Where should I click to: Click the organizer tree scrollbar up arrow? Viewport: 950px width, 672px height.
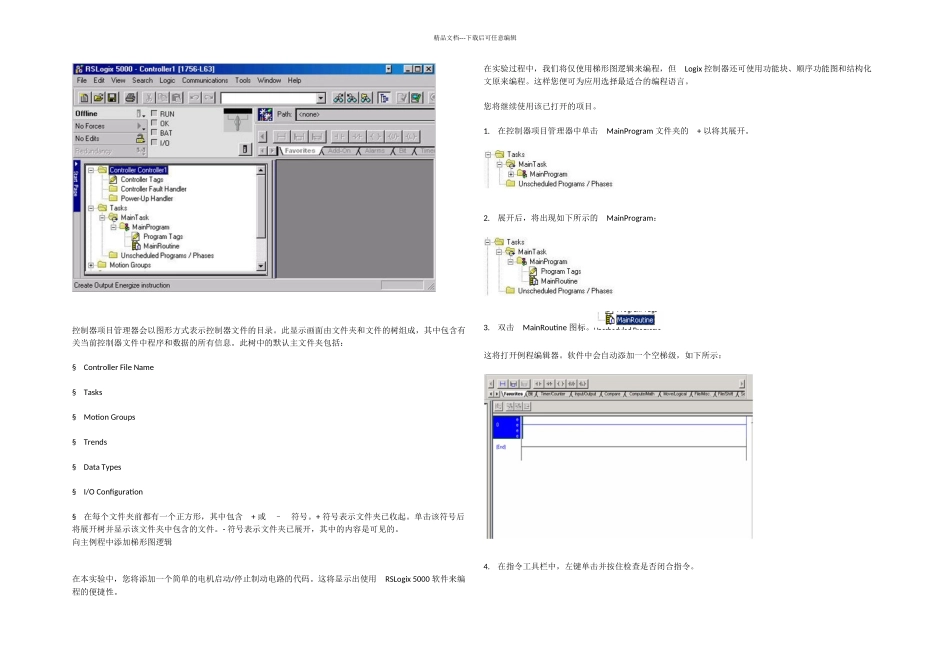(261, 170)
